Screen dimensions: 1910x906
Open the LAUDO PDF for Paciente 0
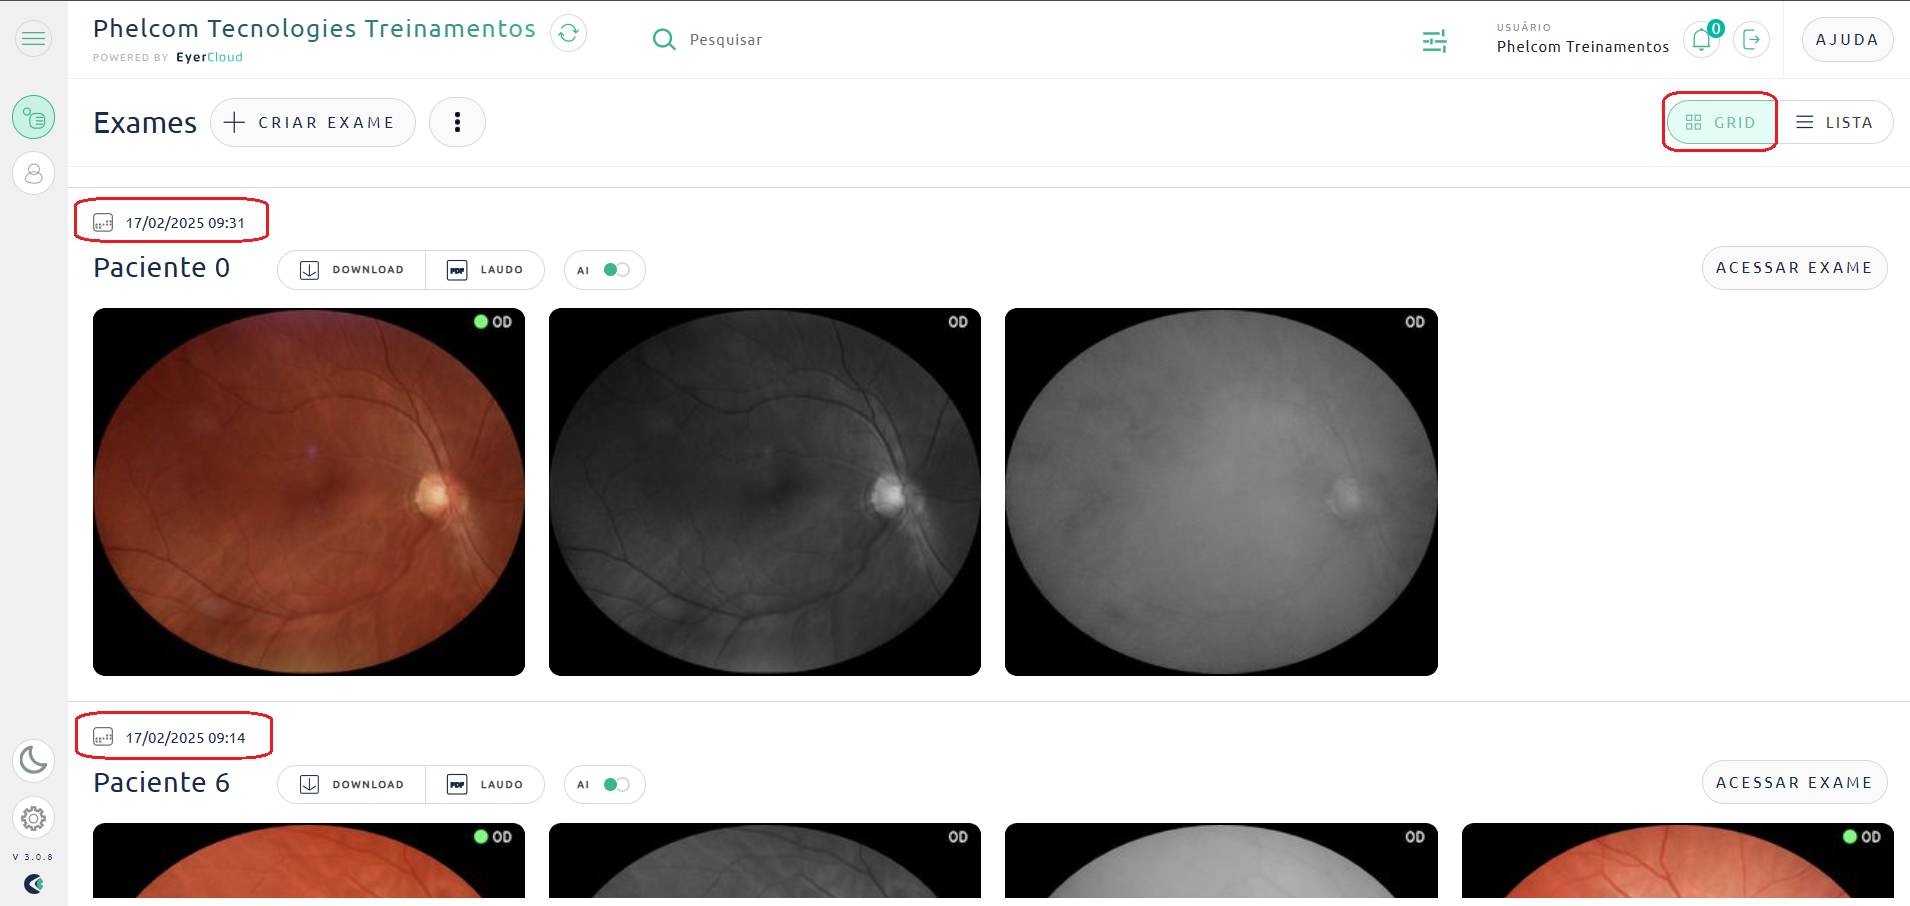485,270
